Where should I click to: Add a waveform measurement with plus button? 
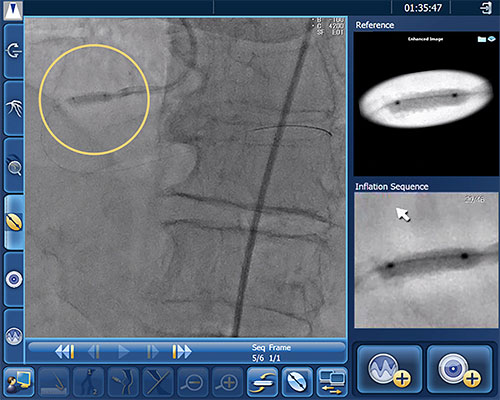[x=389, y=369]
